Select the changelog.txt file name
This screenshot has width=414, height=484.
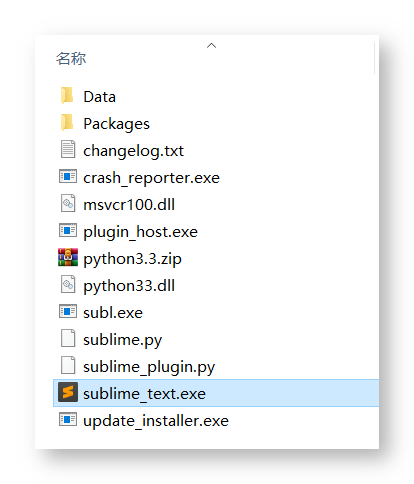(x=133, y=151)
